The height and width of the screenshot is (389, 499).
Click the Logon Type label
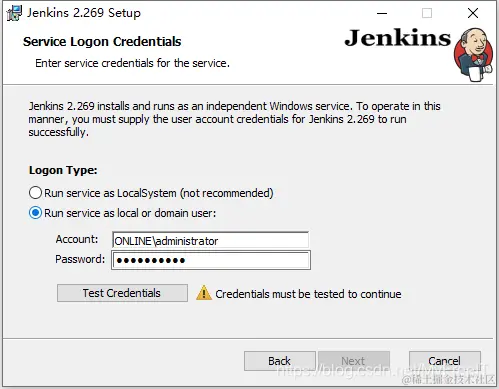coord(63,170)
